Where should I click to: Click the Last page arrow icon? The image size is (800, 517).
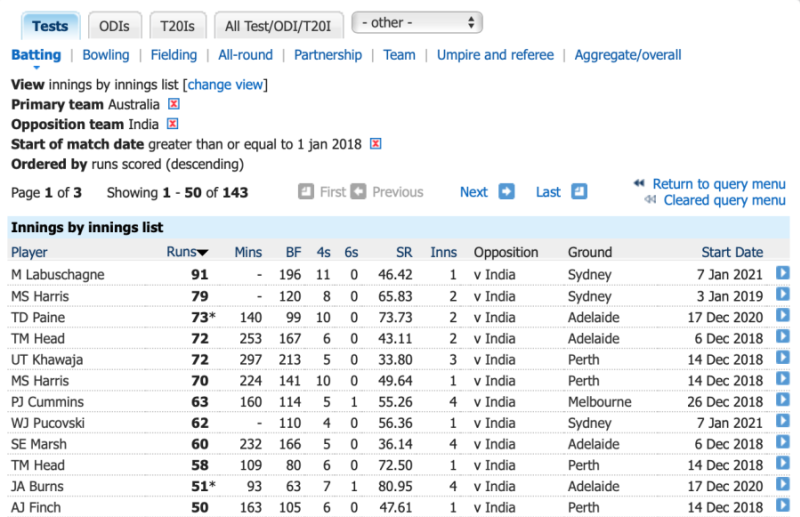(x=579, y=192)
